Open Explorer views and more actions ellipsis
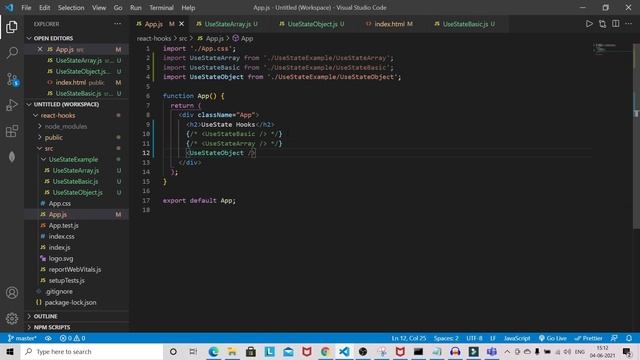Image resolution: width=640 pixels, height=360 pixels. pos(118,24)
